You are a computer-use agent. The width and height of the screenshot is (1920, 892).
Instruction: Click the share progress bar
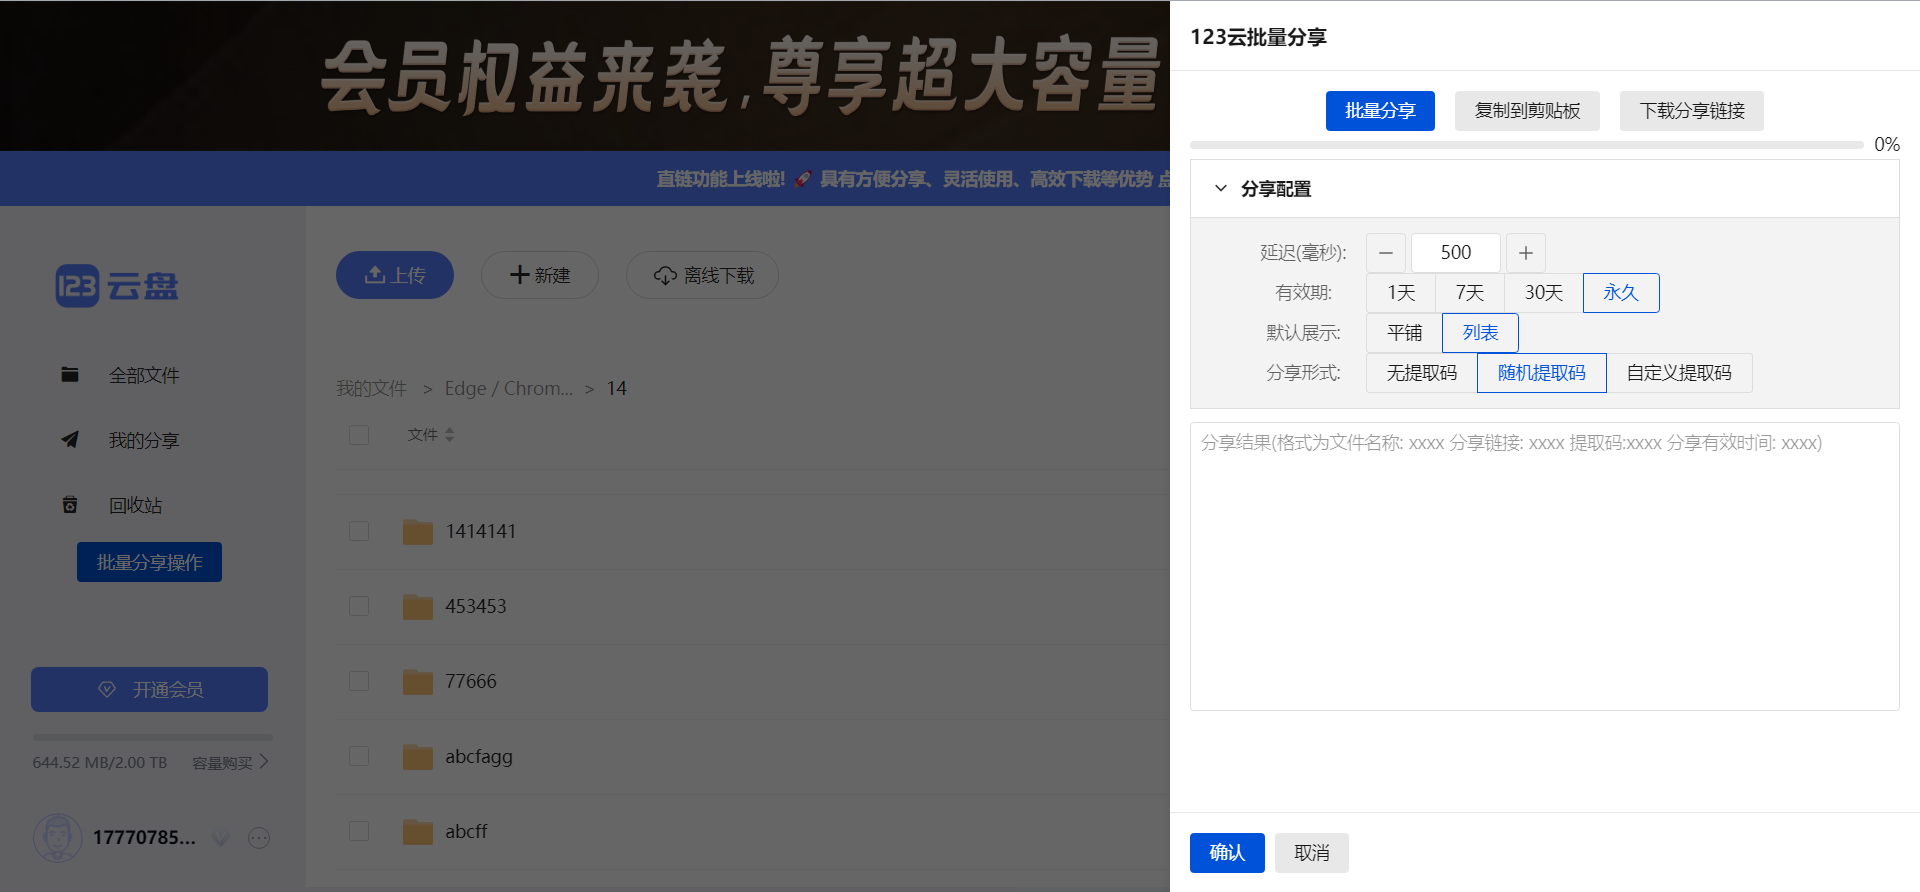(1525, 145)
